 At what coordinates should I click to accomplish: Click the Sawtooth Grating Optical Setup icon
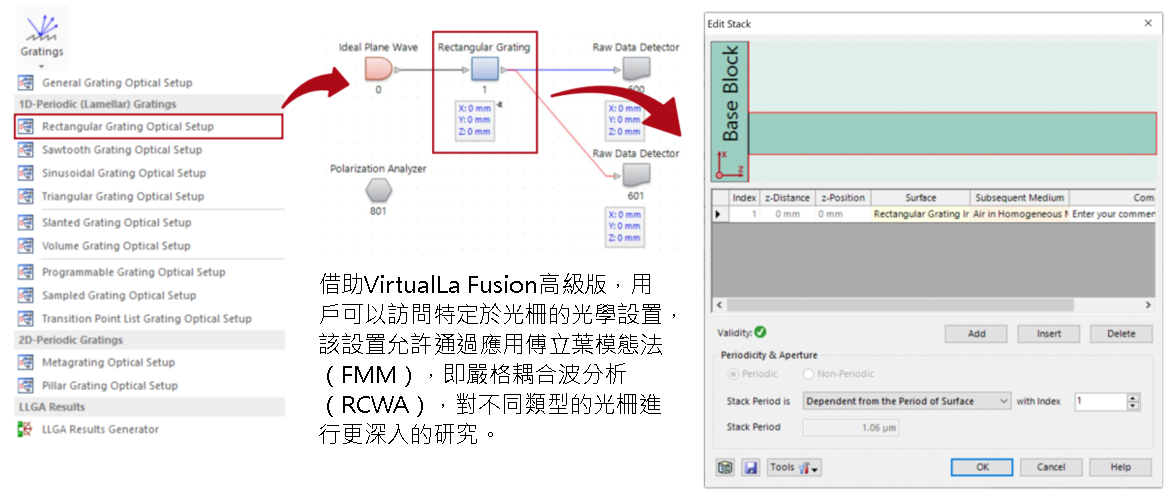(26, 149)
